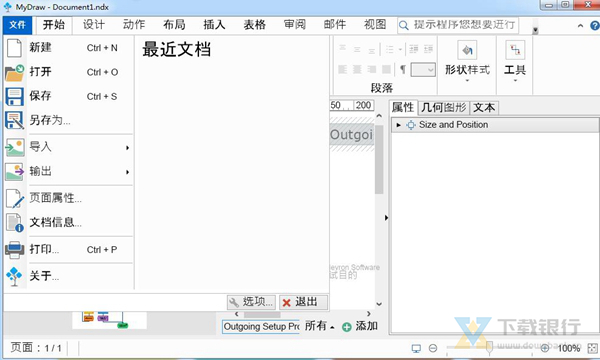Click the page thumbnail preview
The width and height of the screenshot is (600, 360).
click(x=109, y=321)
